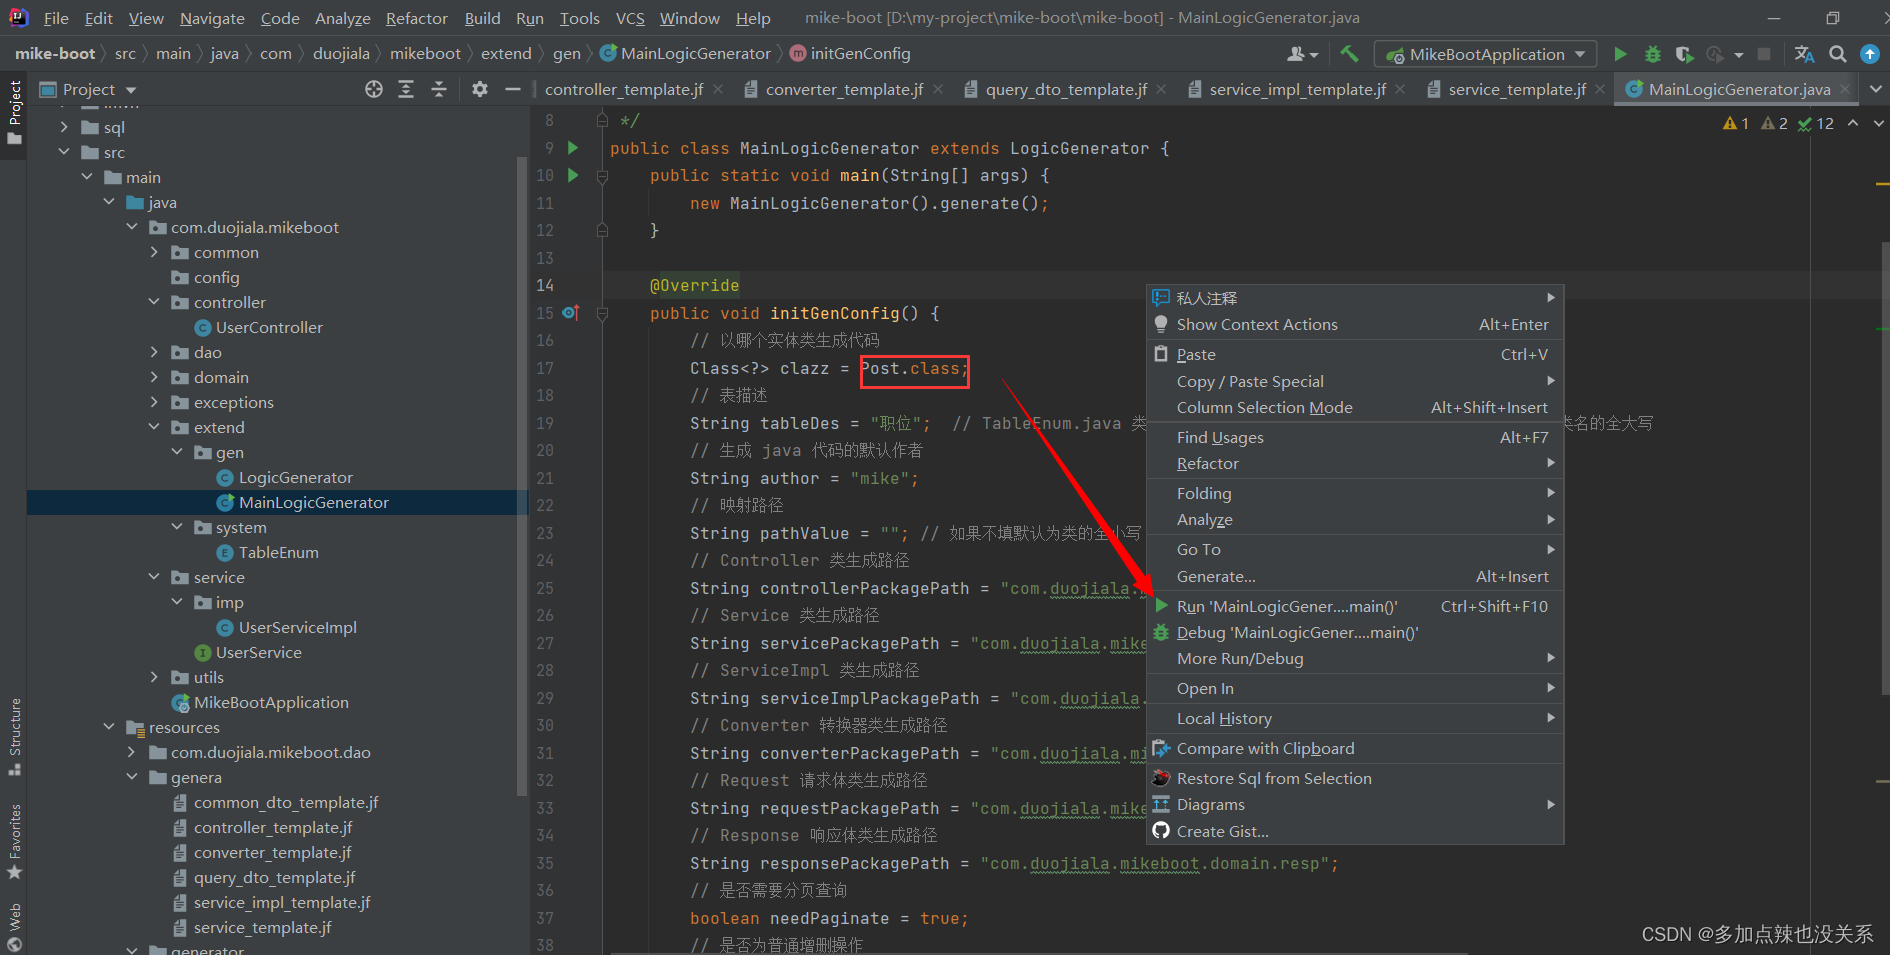Select Find Usages in context menu

pos(1355,437)
